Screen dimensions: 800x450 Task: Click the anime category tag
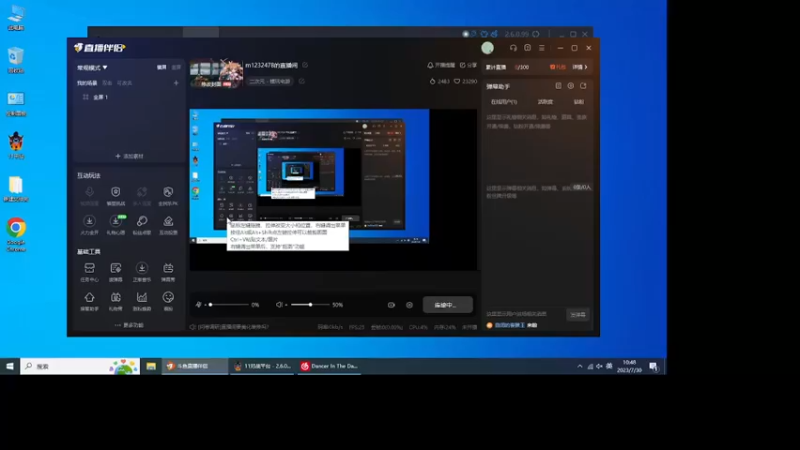(x=269, y=81)
